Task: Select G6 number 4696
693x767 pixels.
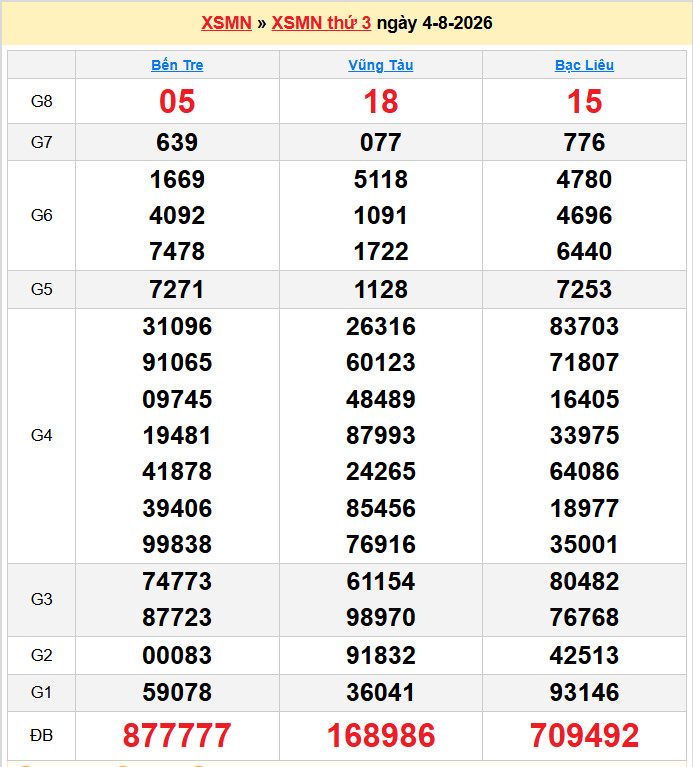Action: (584, 215)
